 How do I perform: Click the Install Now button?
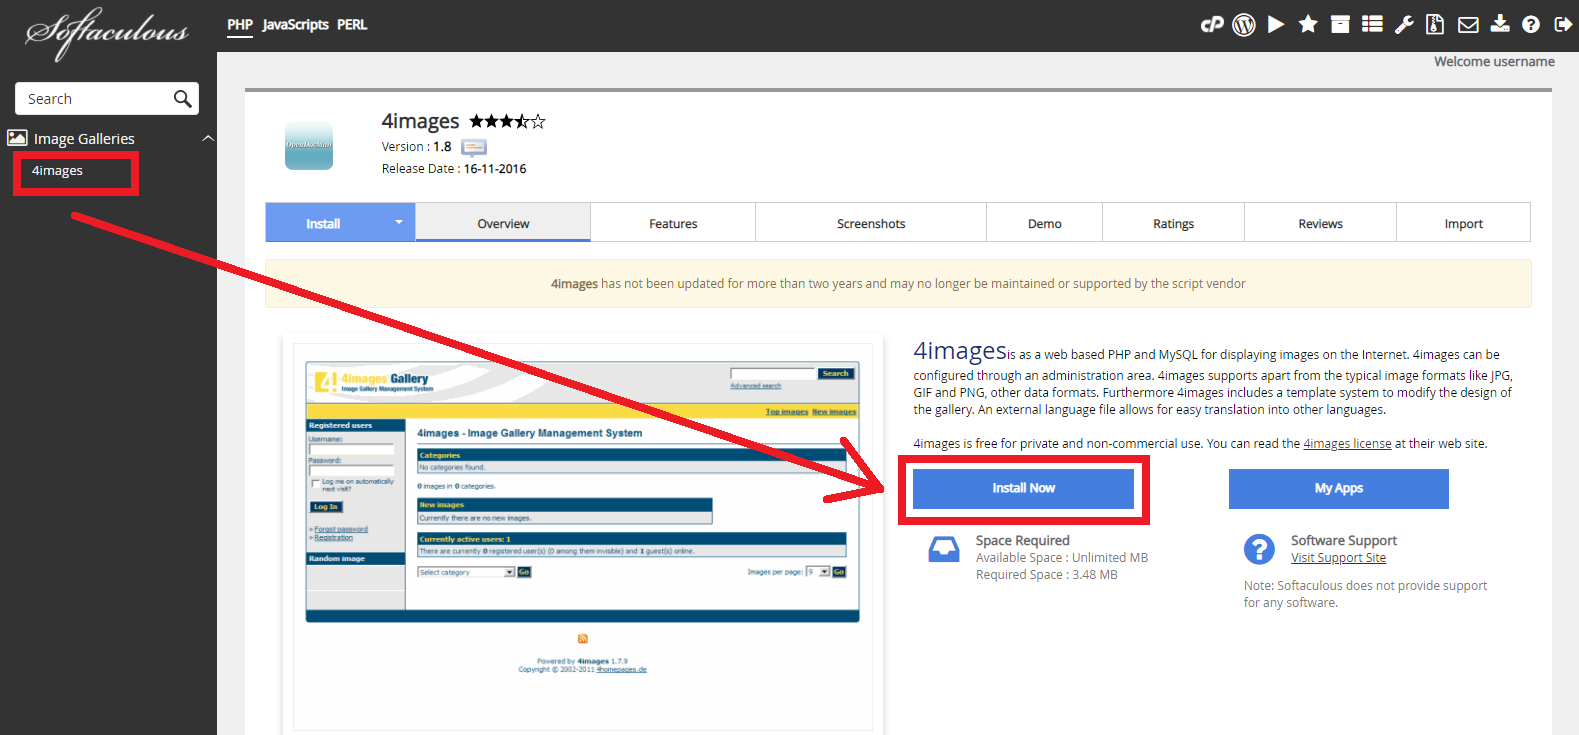click(1023, 488)
